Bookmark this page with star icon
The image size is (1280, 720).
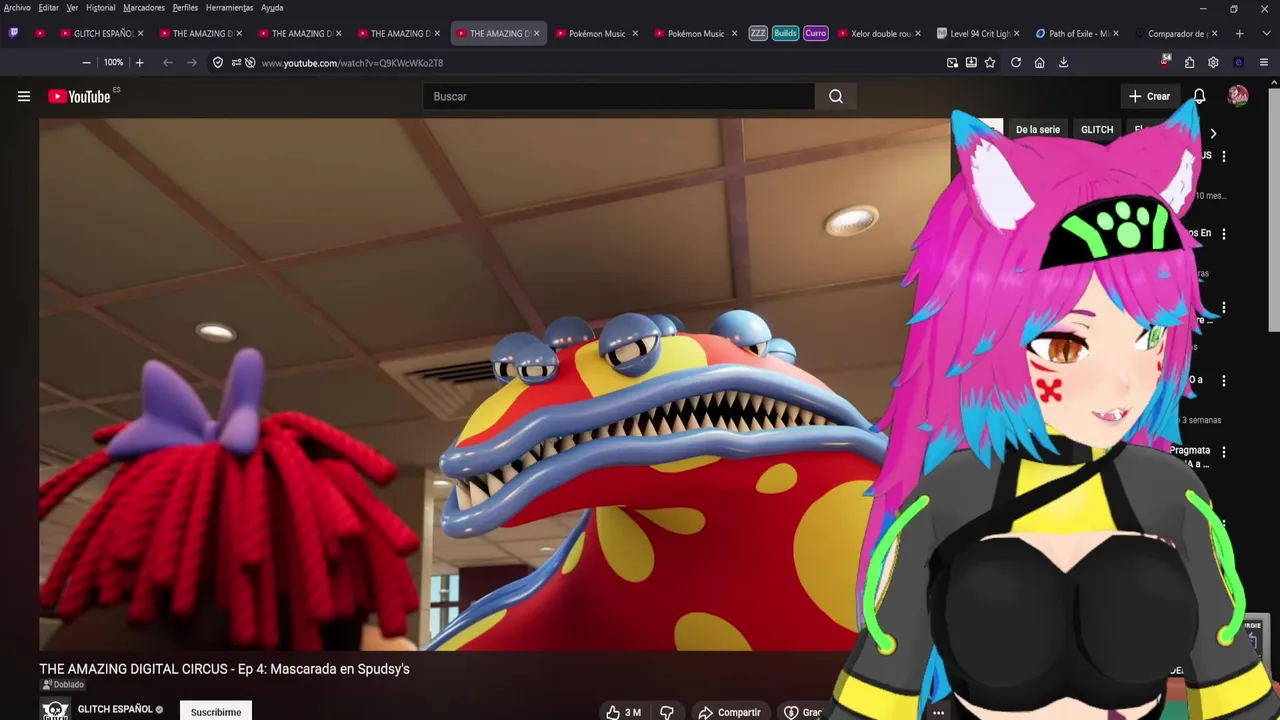pos(990,62)
